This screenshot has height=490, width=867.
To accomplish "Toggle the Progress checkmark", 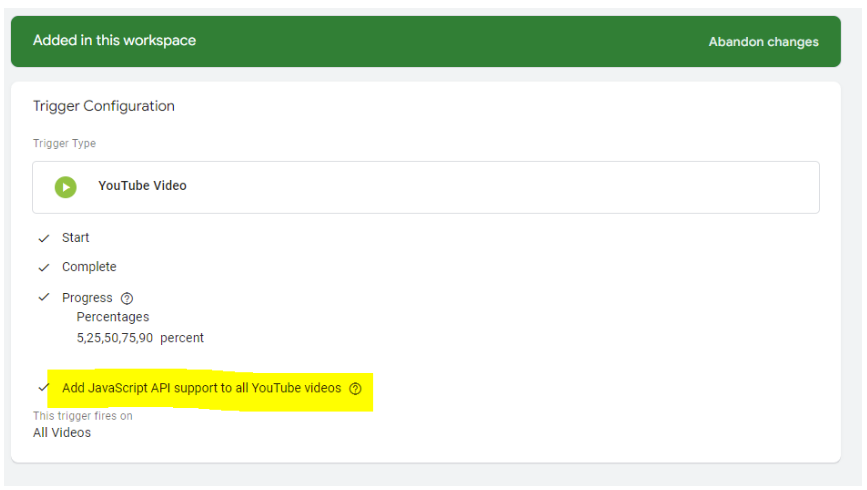I will click(x=44, y=298).
